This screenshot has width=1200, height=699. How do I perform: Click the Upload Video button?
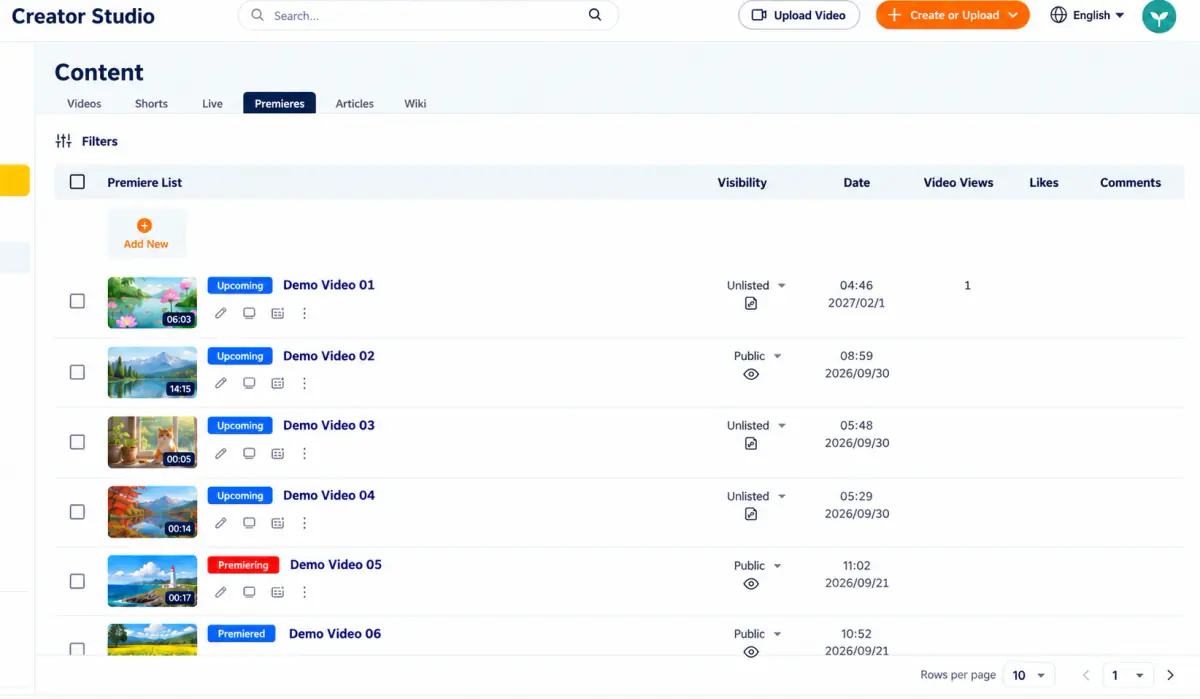pyautogui.click(x=799, y=15)
